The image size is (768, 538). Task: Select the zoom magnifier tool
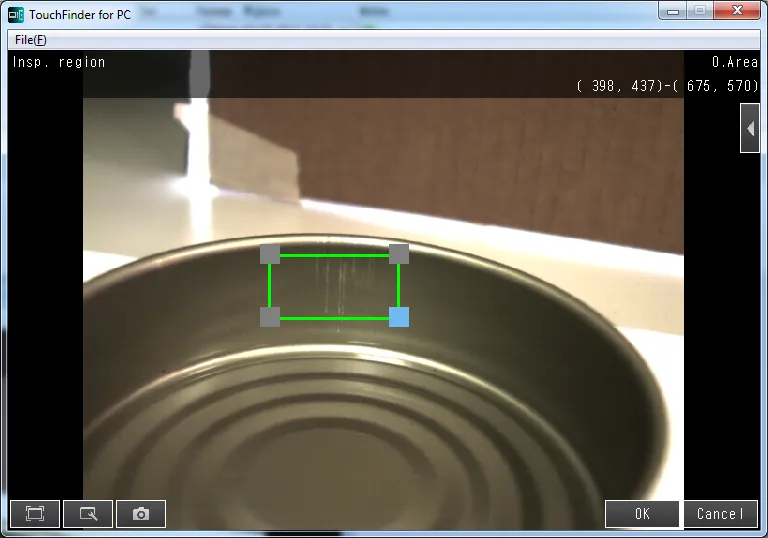click(88, 514)
